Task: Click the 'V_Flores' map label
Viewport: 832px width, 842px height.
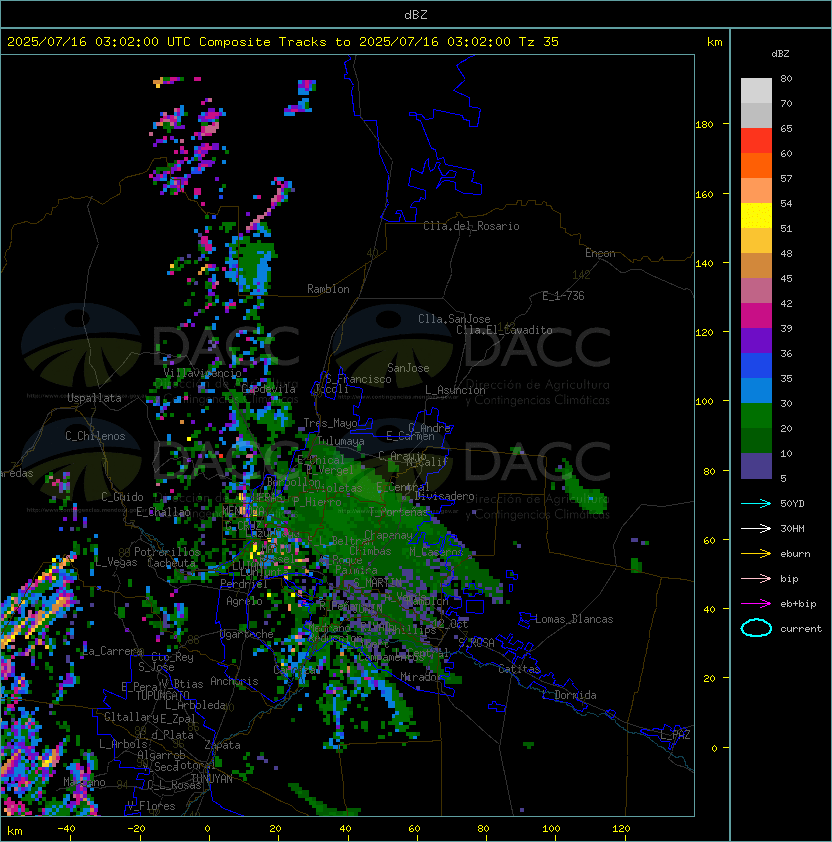Action: [151, 806]
